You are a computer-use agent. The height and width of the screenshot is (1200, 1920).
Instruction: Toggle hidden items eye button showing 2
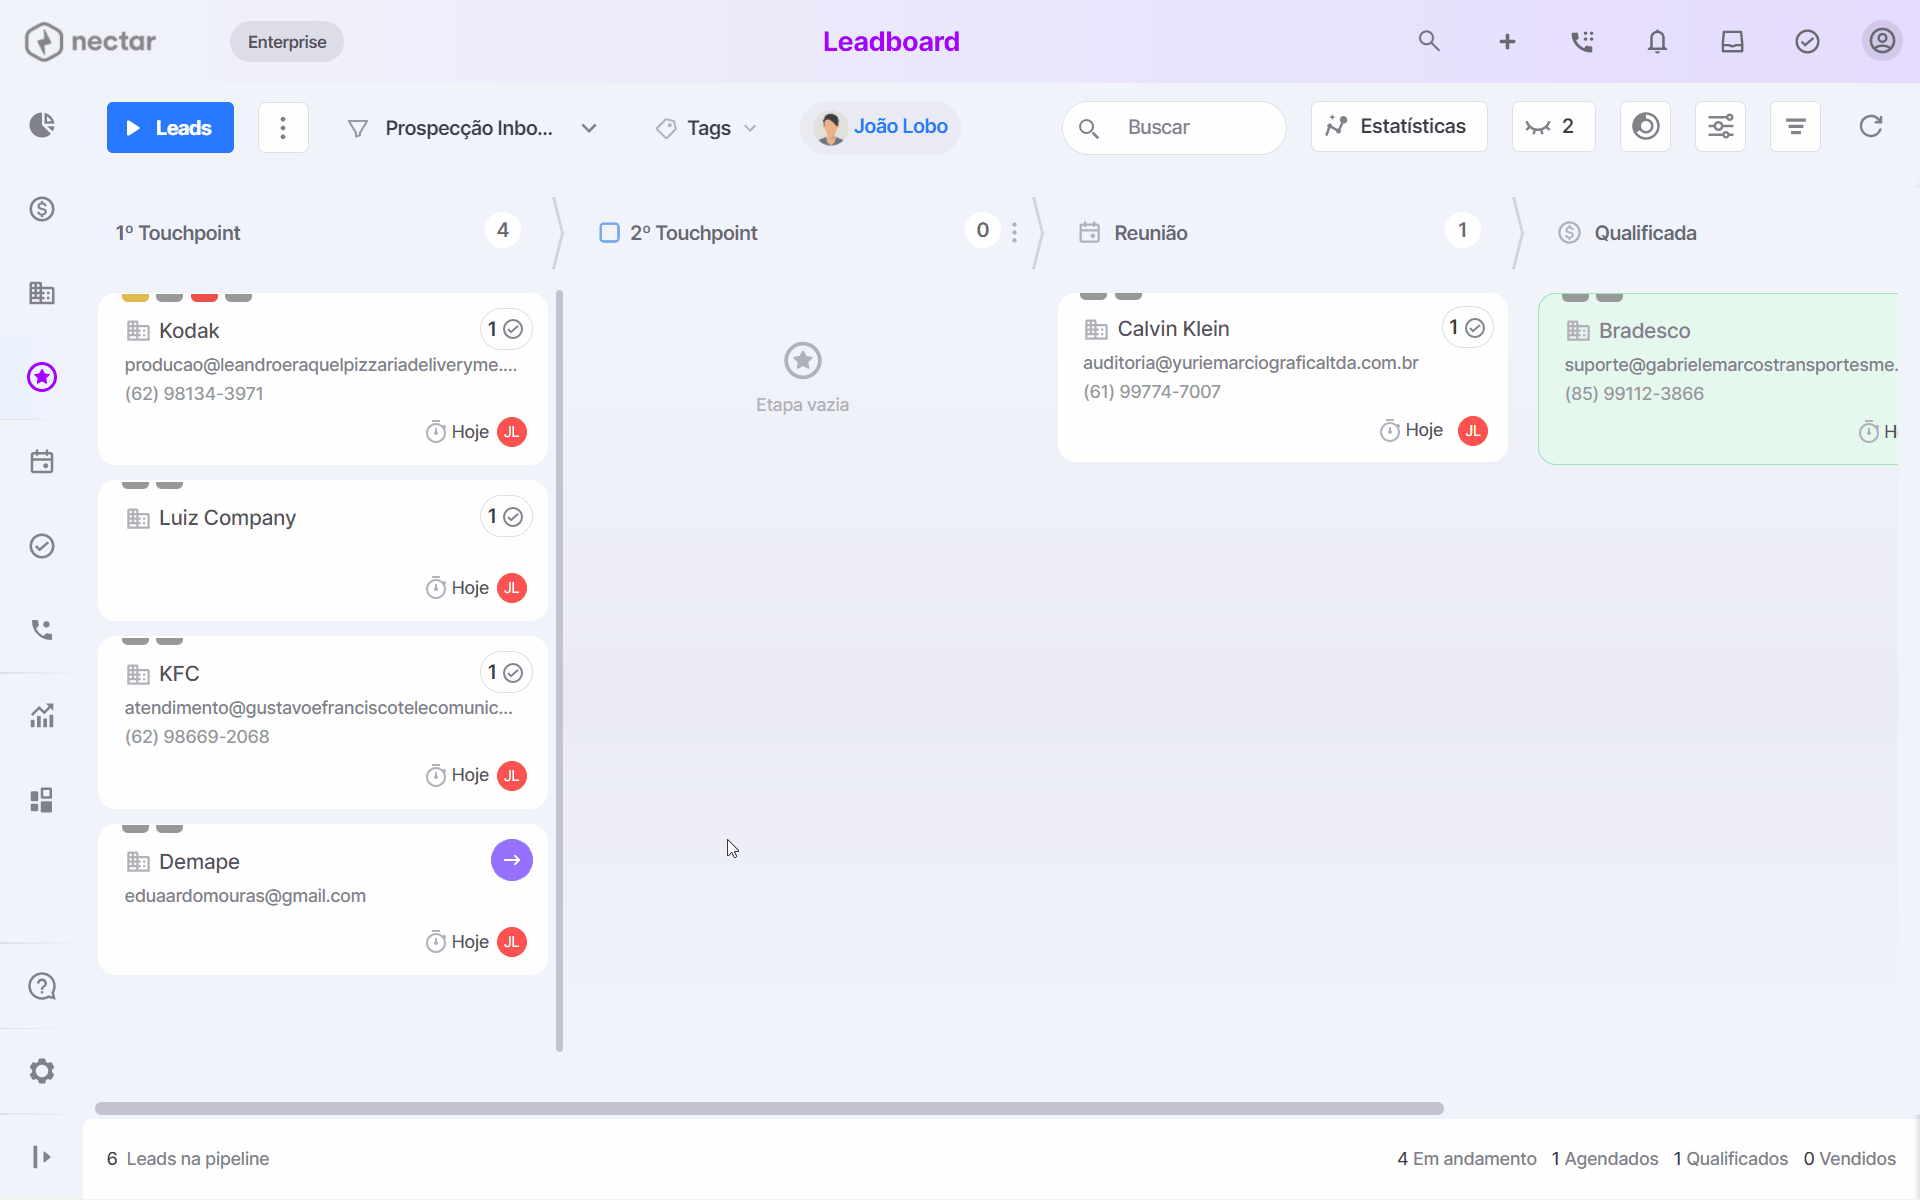1553,127
